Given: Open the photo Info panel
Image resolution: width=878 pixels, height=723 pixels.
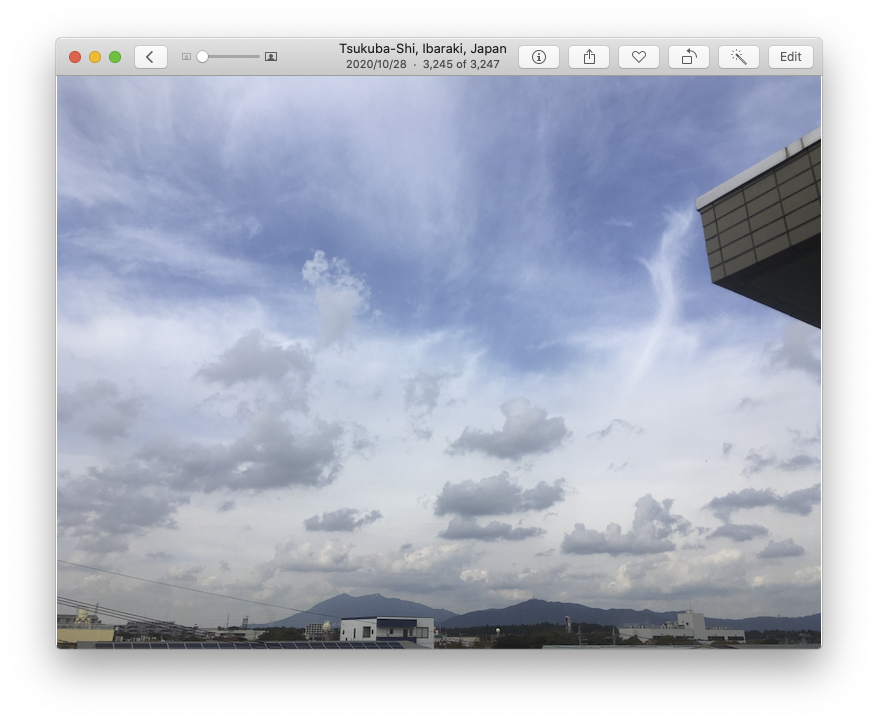Looking at the screenshot, I should [539, 57].
